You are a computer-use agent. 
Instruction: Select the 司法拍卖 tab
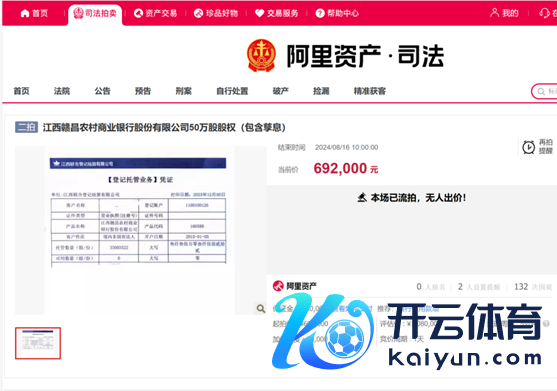95,13
